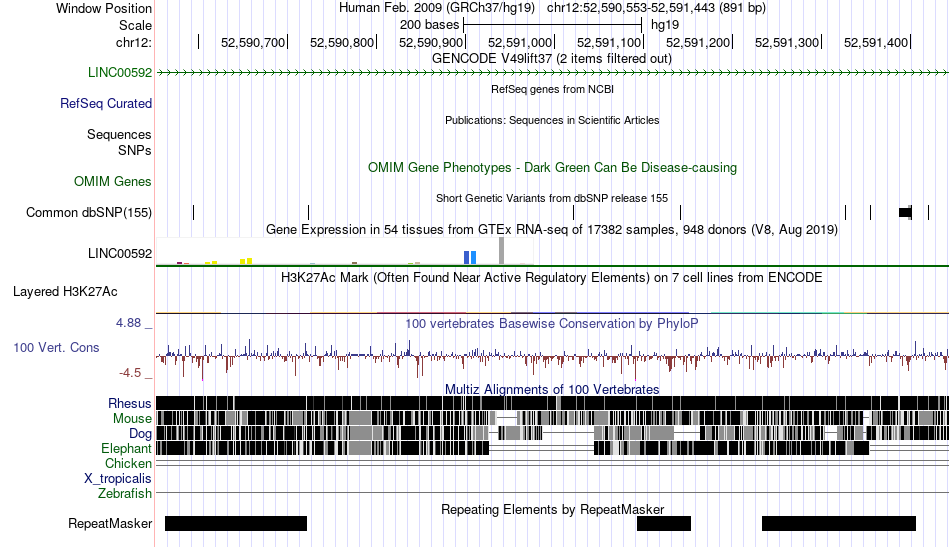950x547 pixels.
Task: Click Repeating Elements by RepeatMasker title
Action: (553, 509)
